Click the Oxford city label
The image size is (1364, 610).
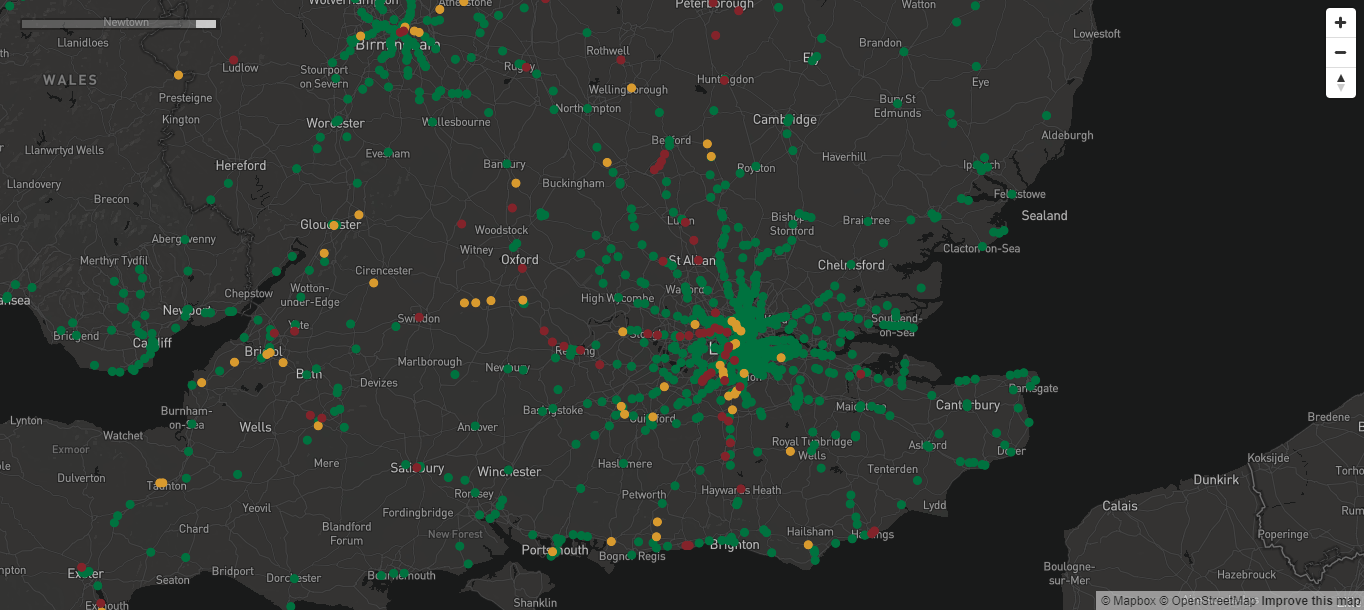520,259
